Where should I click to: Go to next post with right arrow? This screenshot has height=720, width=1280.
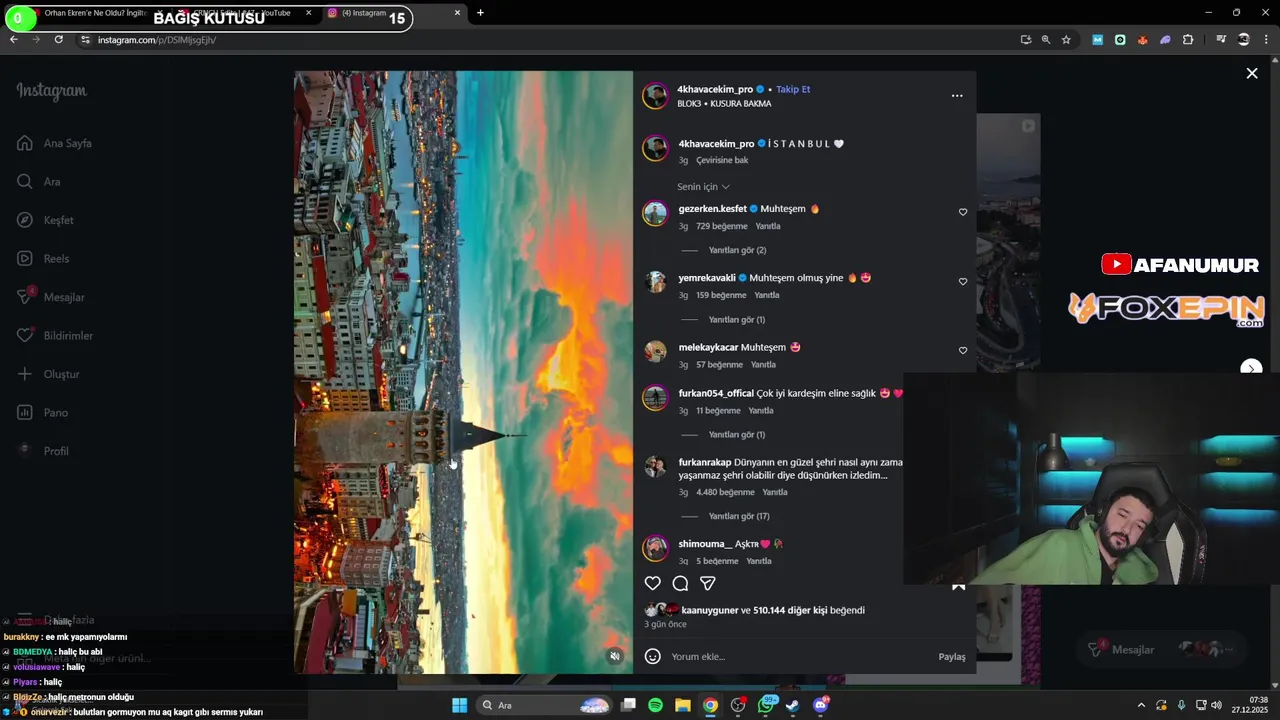click(1251, 369)
